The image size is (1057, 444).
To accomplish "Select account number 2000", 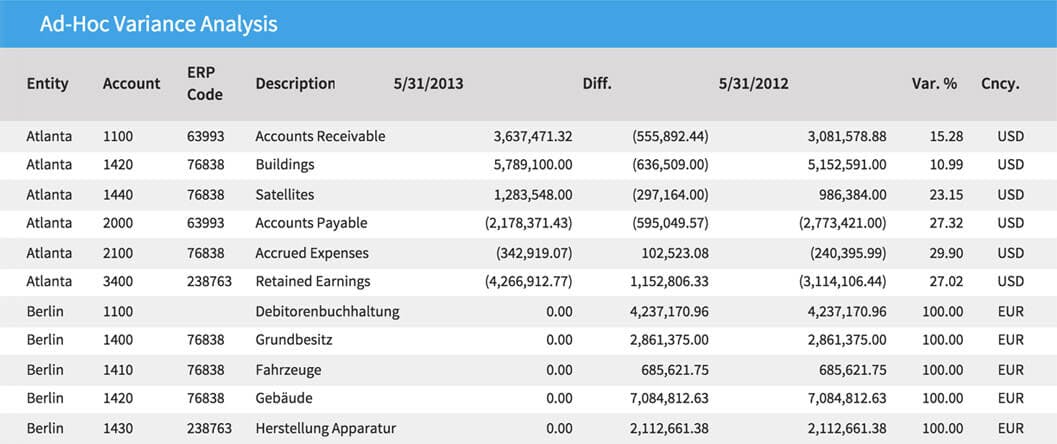I will point(118,223).
